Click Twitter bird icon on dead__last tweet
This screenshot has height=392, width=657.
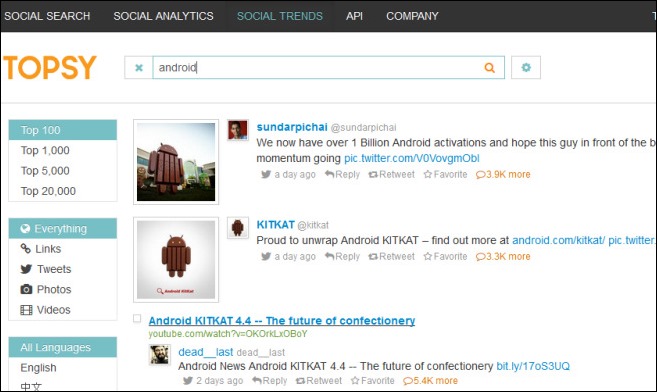point(188,381)
